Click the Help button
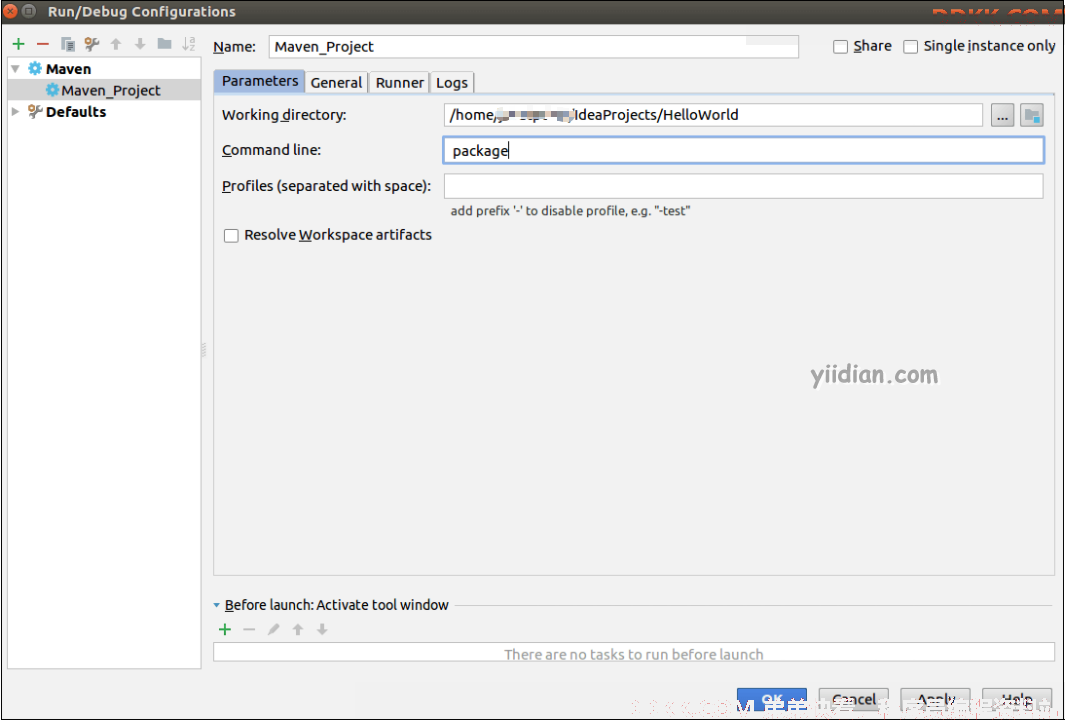The image size is (1065, 721). 1017,700
